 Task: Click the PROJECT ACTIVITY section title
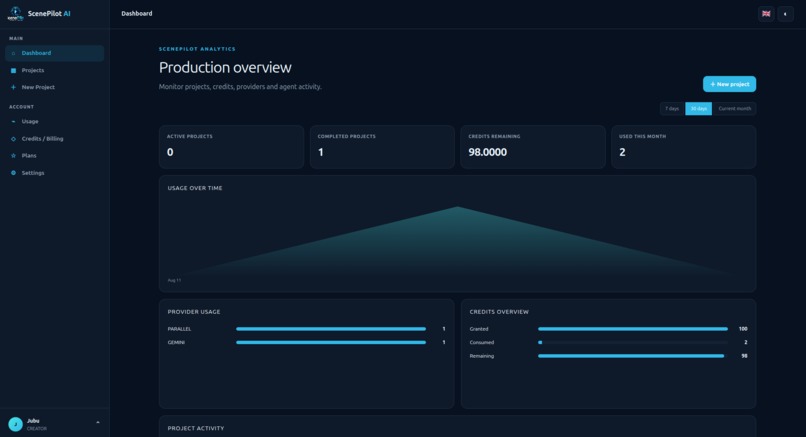(196, 428)
